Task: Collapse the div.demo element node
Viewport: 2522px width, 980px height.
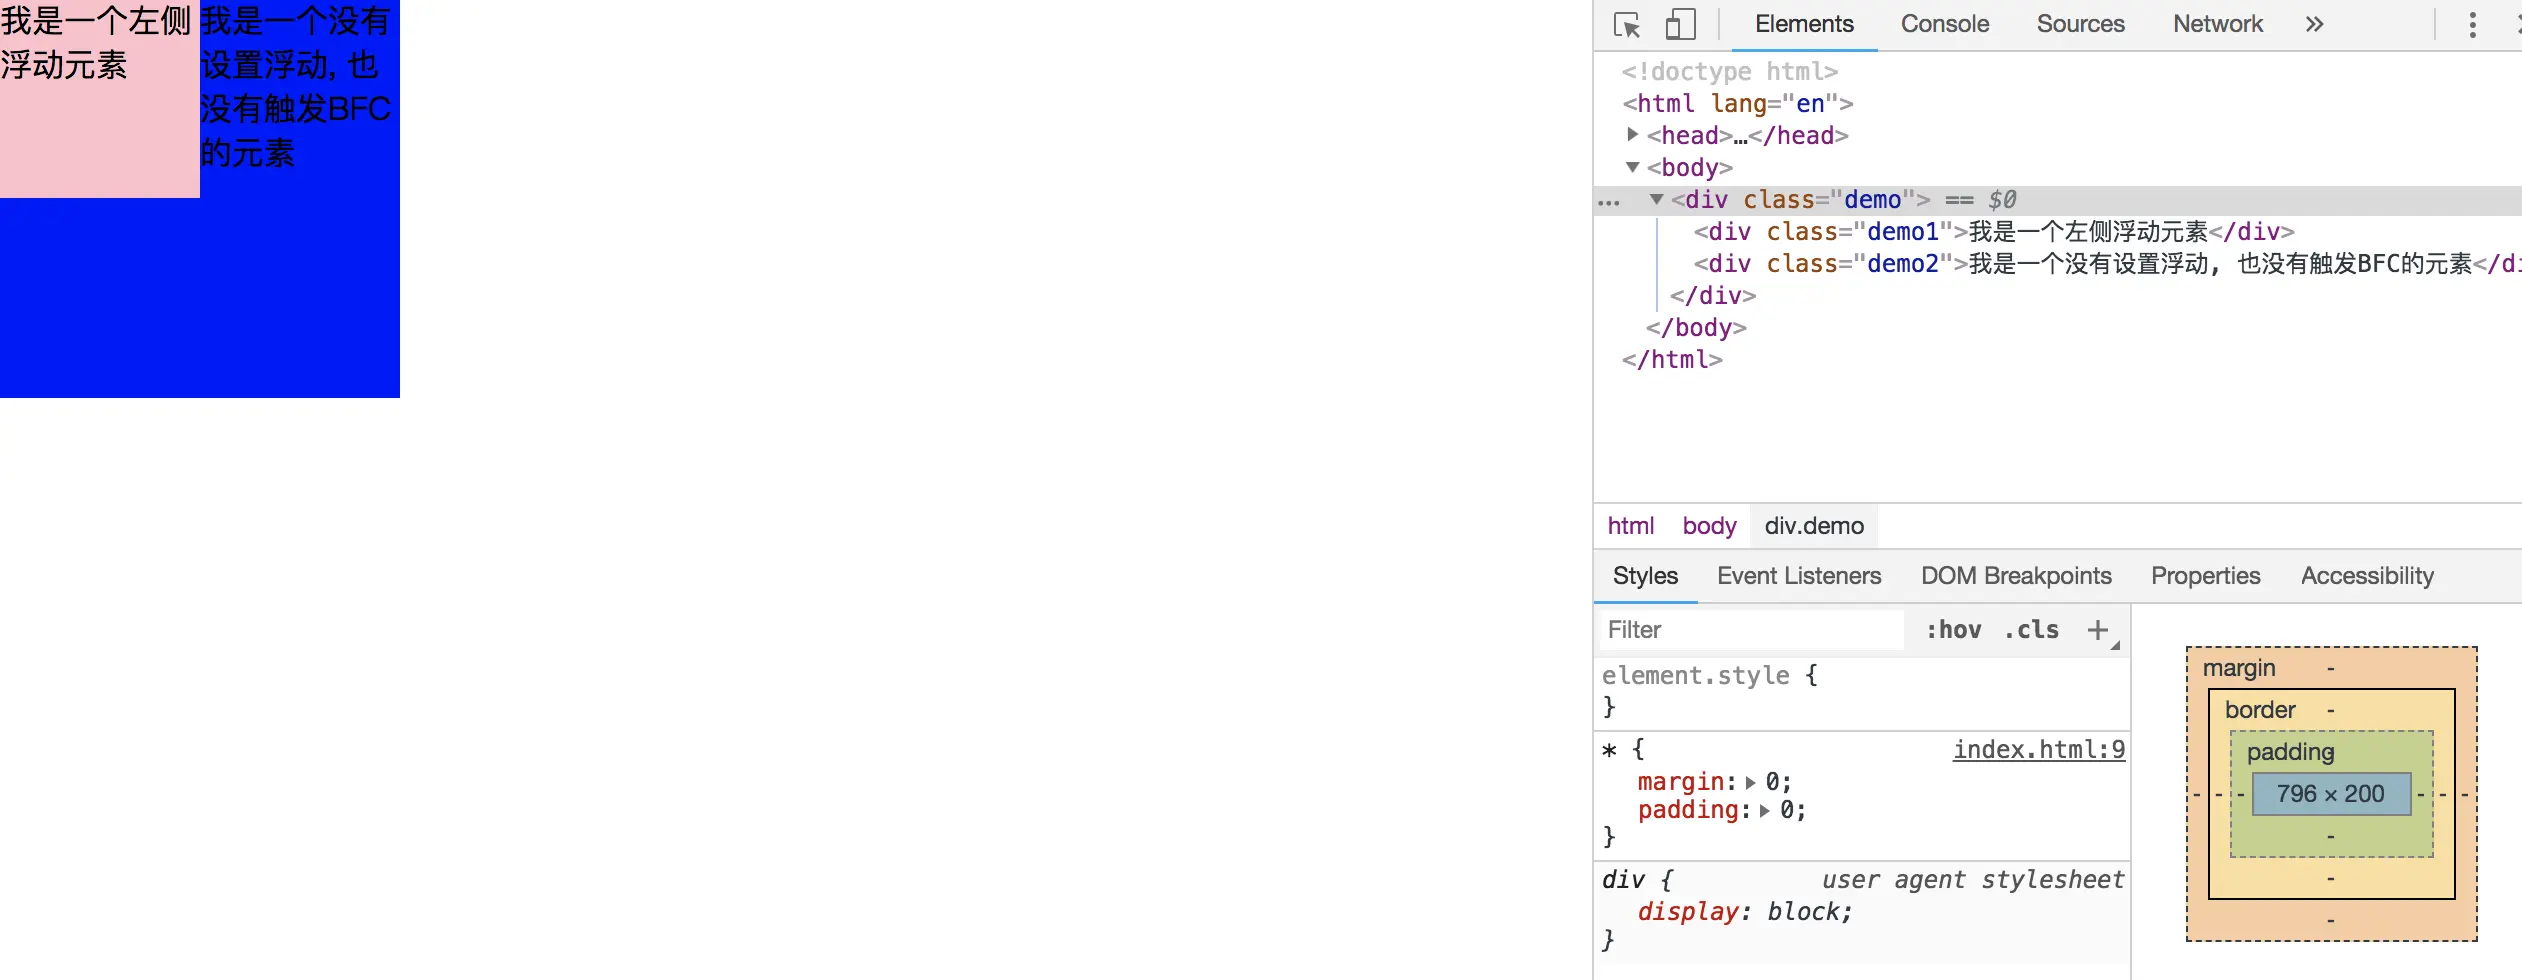Action: click(1656, 199)
